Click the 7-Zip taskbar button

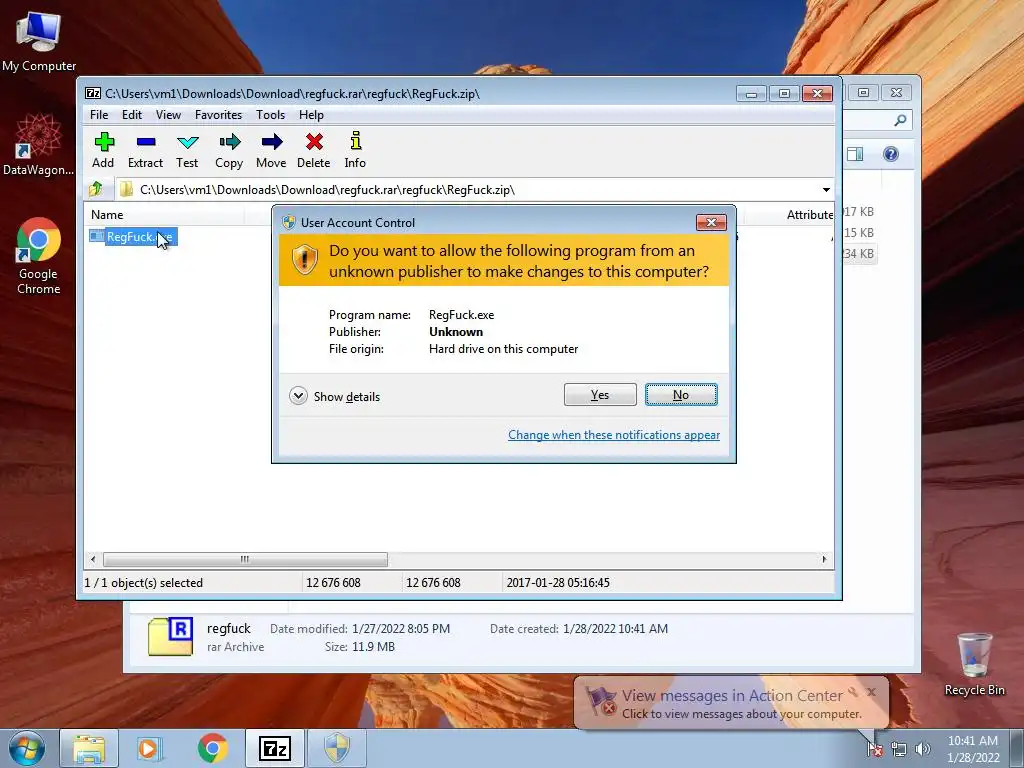(x=274, y=748)
